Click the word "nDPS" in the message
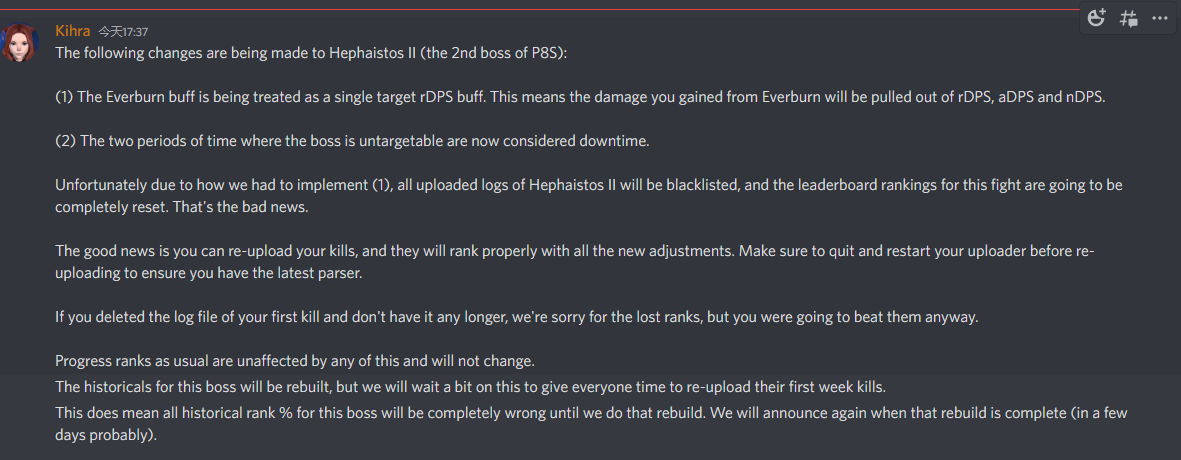The height and width of the screenshot is (460, 1181). coord(1084,97)
